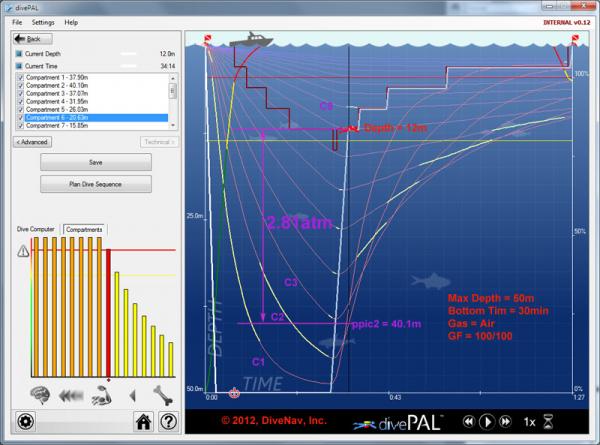600x445 pixels.
Task: Click the single left triangle arrow
Action: pyautogui.click(x=132, y=393)
